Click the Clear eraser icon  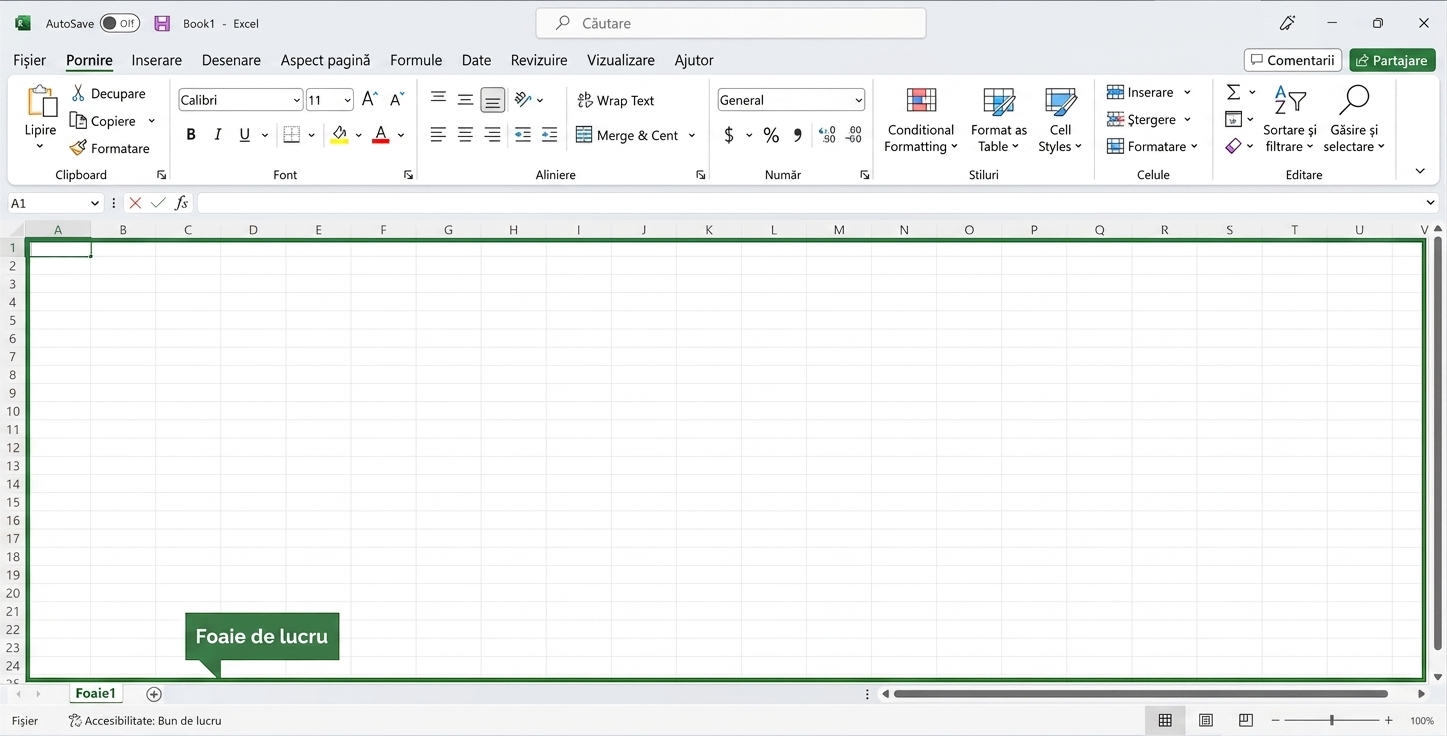pos(1233,146)
